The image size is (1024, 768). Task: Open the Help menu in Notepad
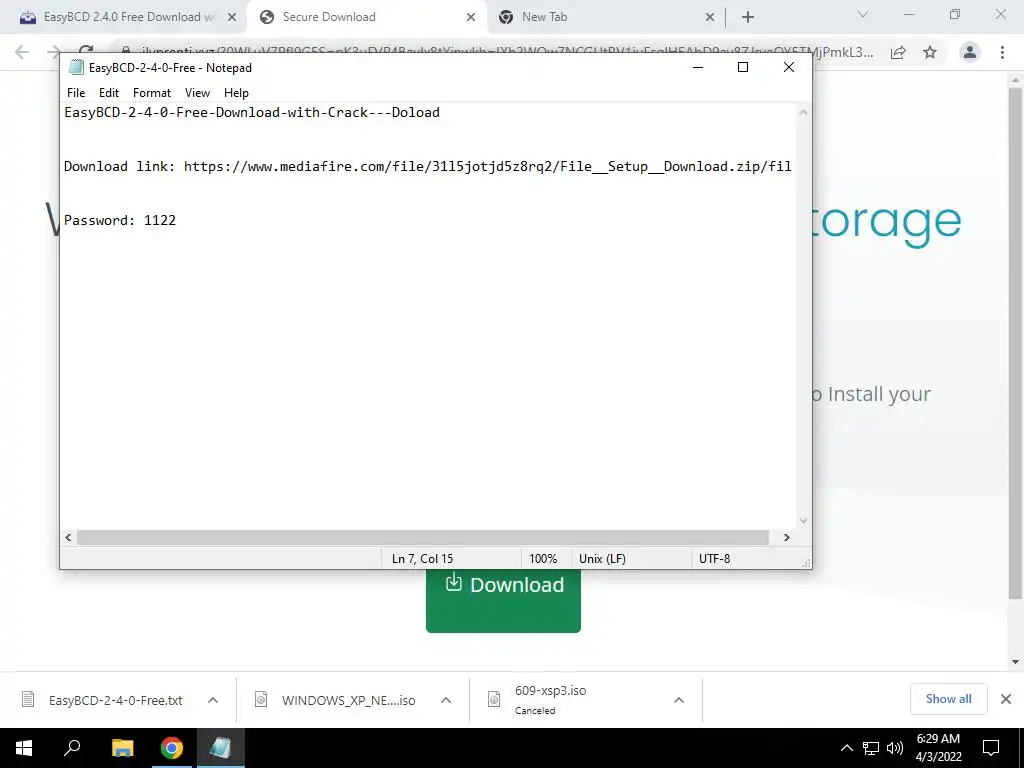(x=236, y=93)
